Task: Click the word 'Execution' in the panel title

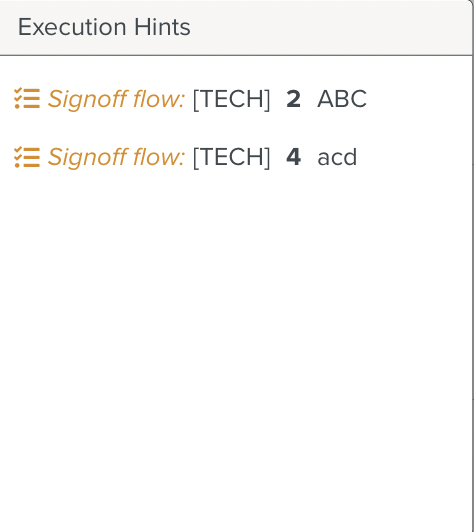Action: tap(72, 27)
